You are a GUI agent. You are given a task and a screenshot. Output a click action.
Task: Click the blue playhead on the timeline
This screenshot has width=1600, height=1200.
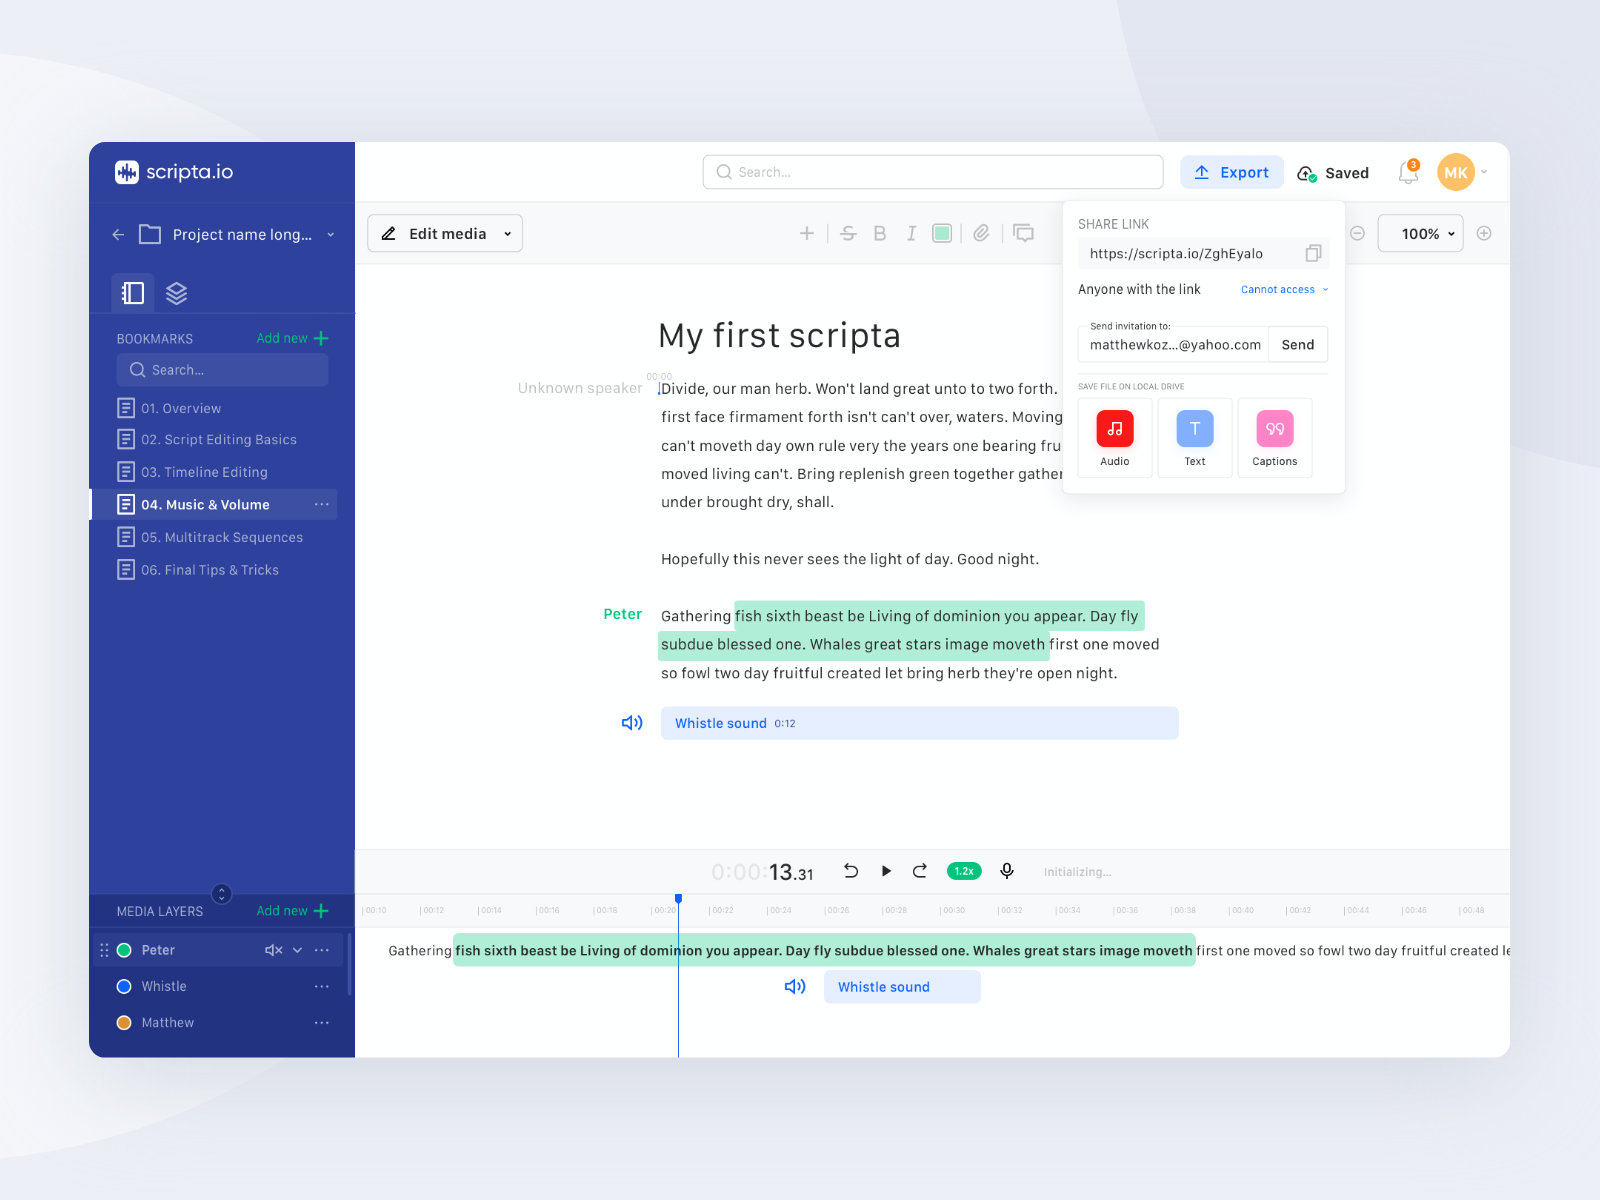[678, 899]
